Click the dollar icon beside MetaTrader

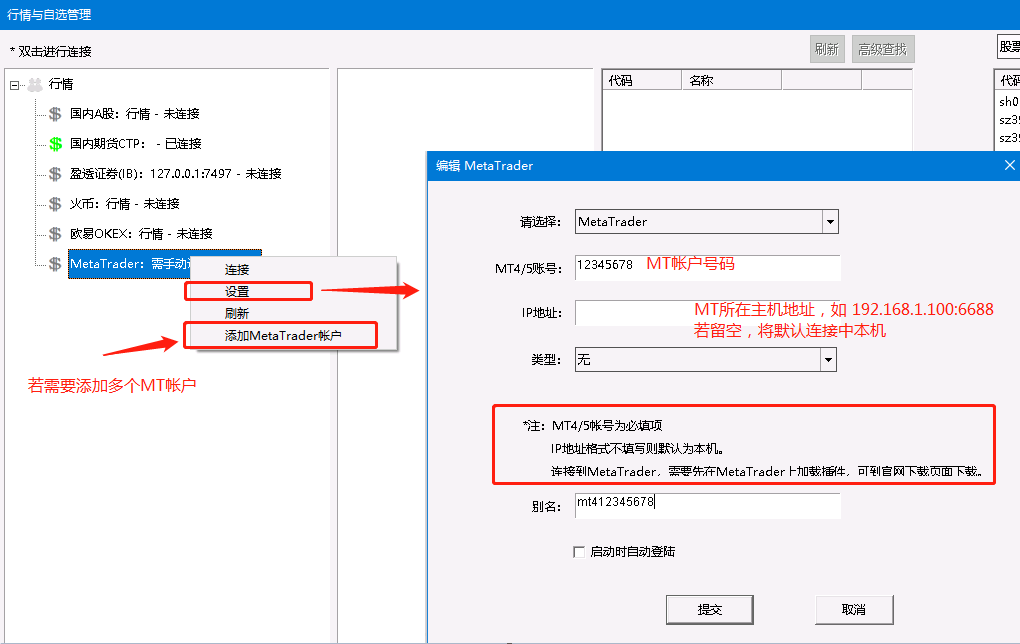[55, 264]
